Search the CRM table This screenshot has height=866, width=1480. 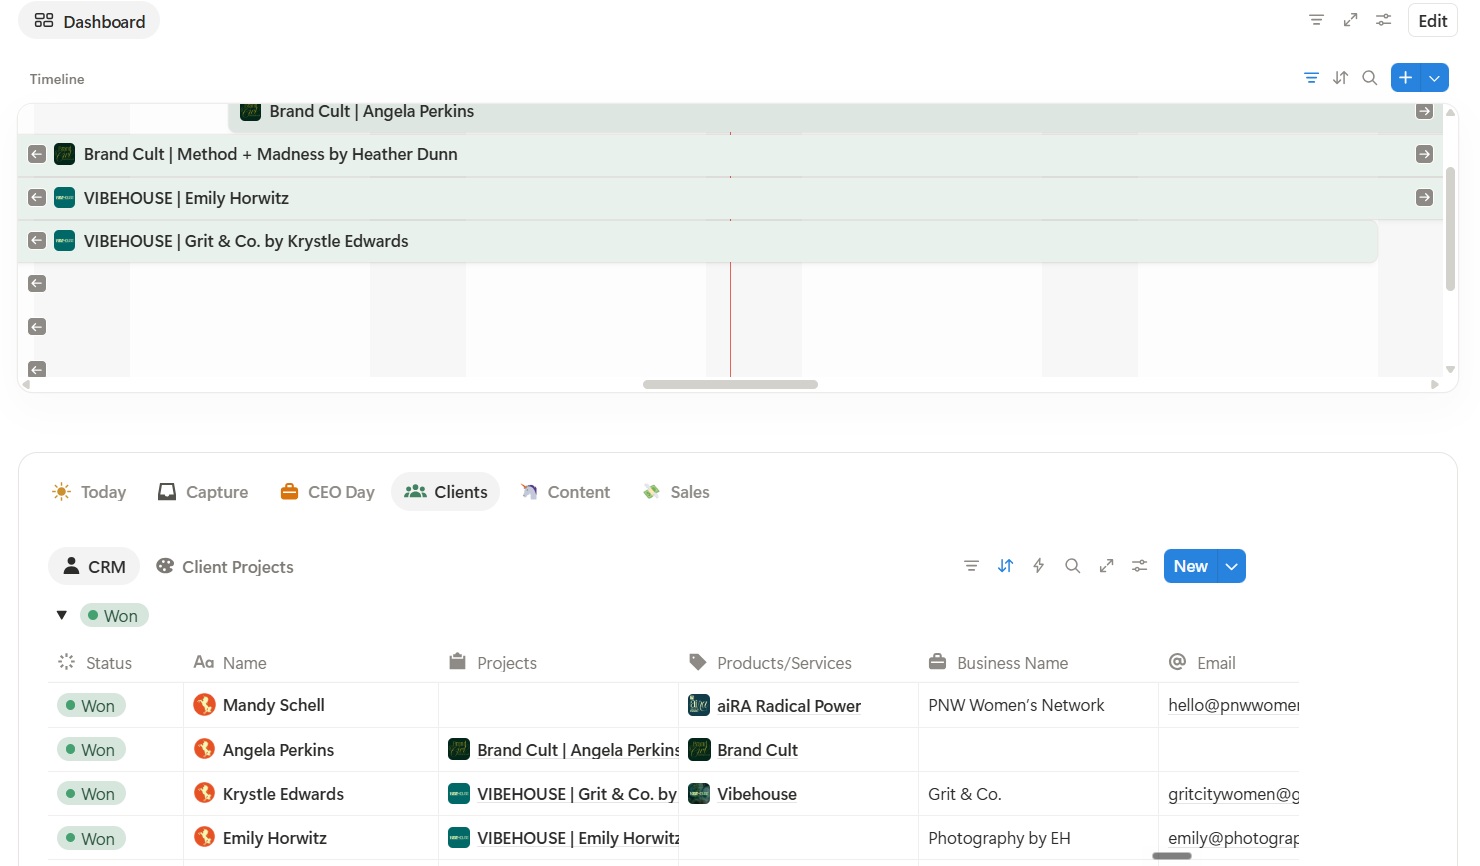point(1072,566)
